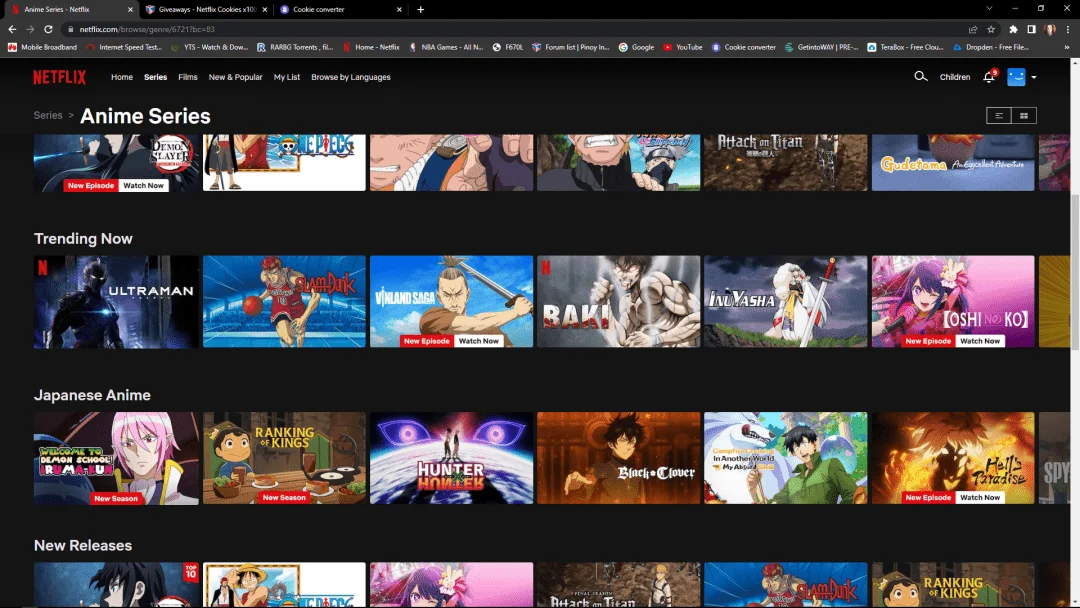Open the Gudetama thumbnail in top row
Image resolution: width=1080 pixels, height=608 pixels.
point(953,163)
